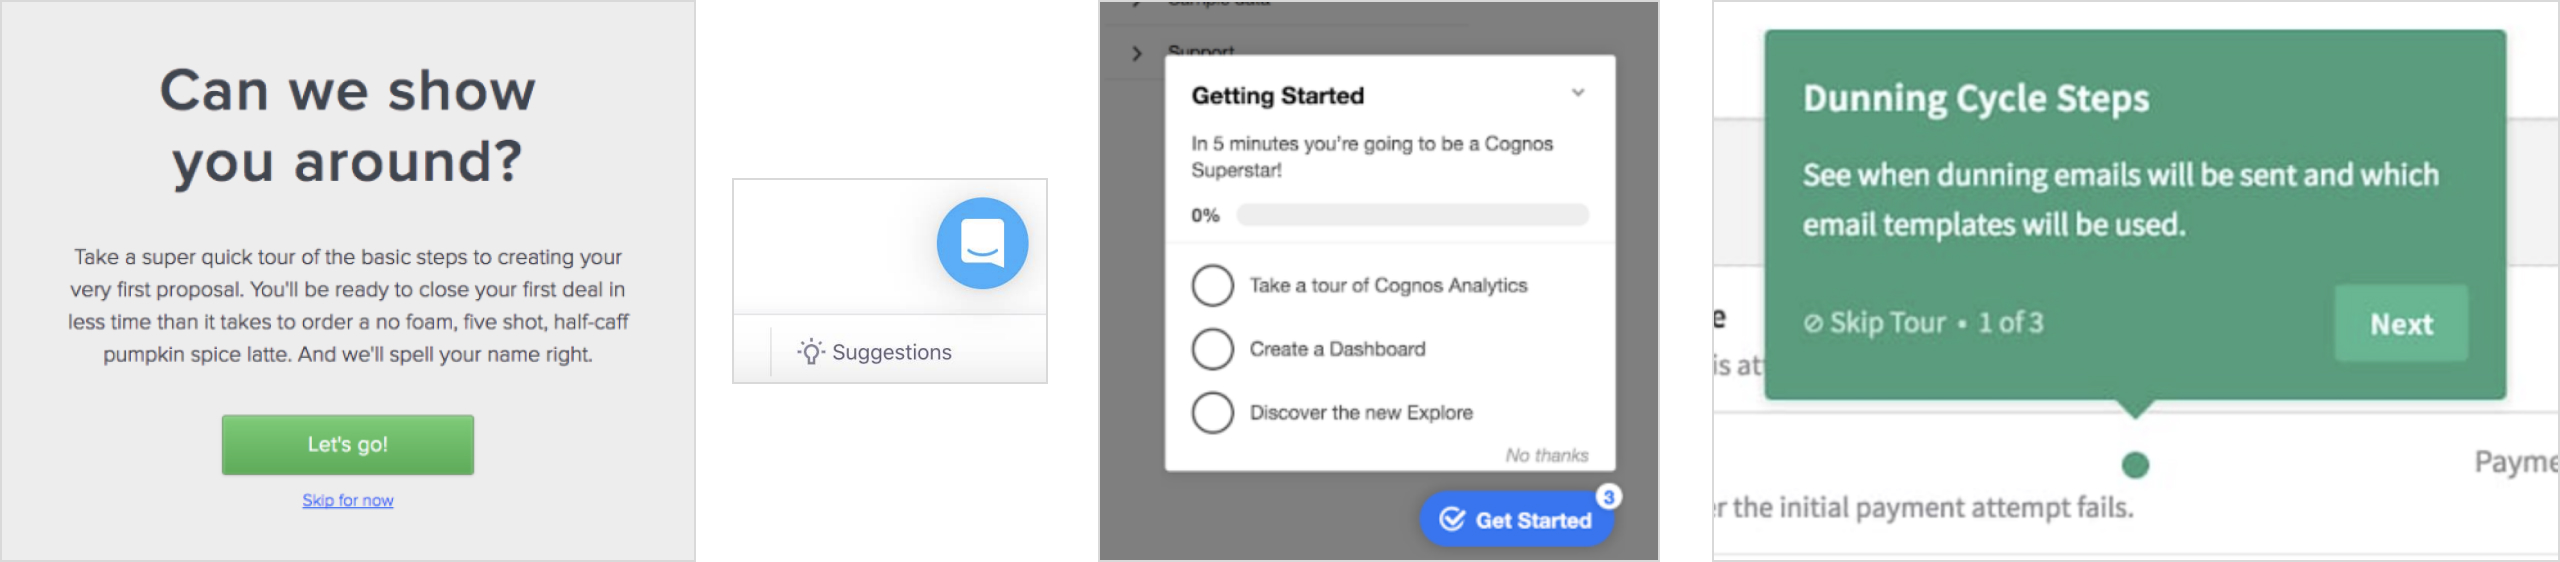Click the green hotspot dot below the tooltip
Viewport: 2560px width, 562px height.
(x=2135, y=465)
